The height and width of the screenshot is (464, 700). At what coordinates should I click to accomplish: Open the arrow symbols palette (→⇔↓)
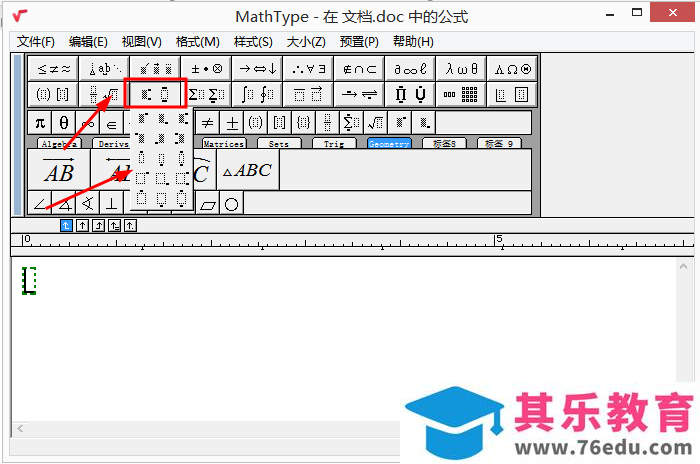click(x=257, y=68)
